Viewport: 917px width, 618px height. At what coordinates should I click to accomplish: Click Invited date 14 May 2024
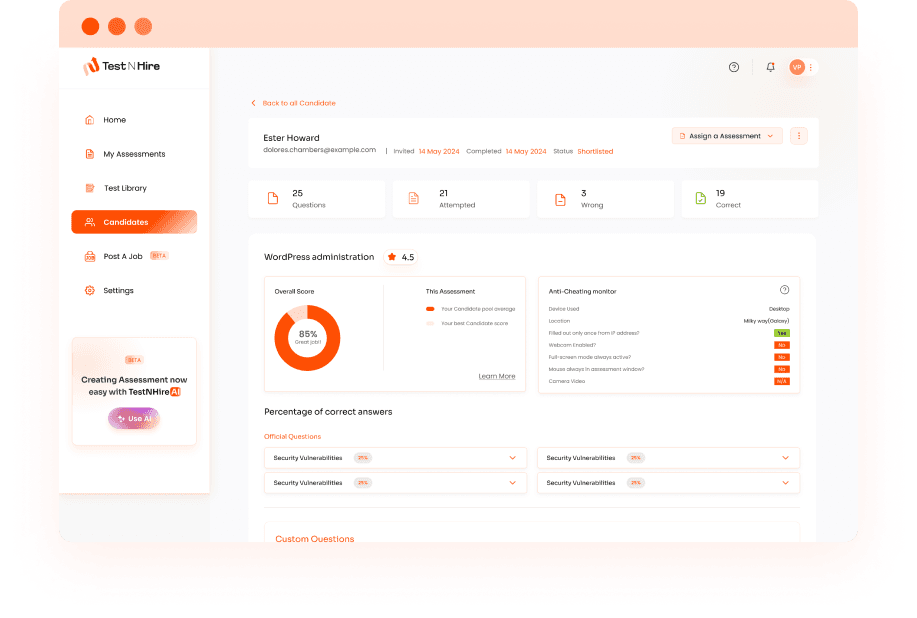pos(439,151)
